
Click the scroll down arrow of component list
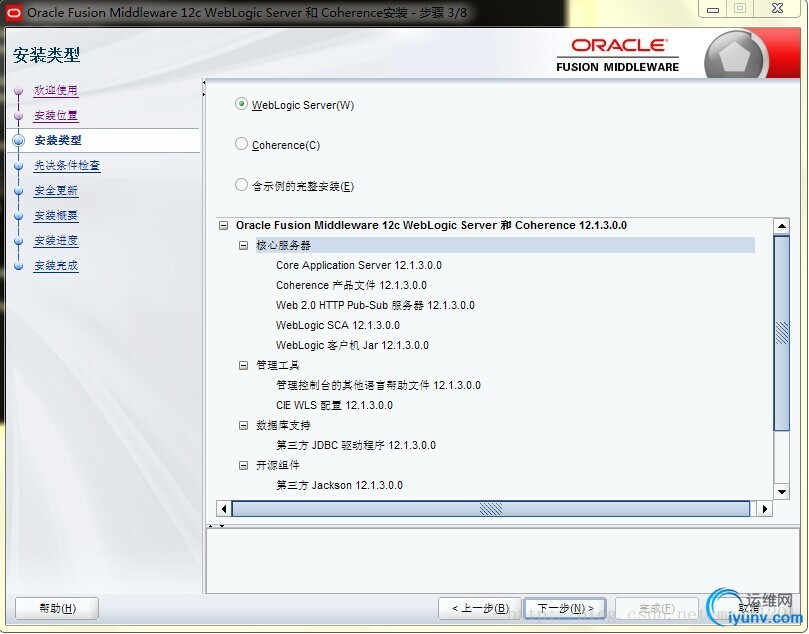coord(782,492)
